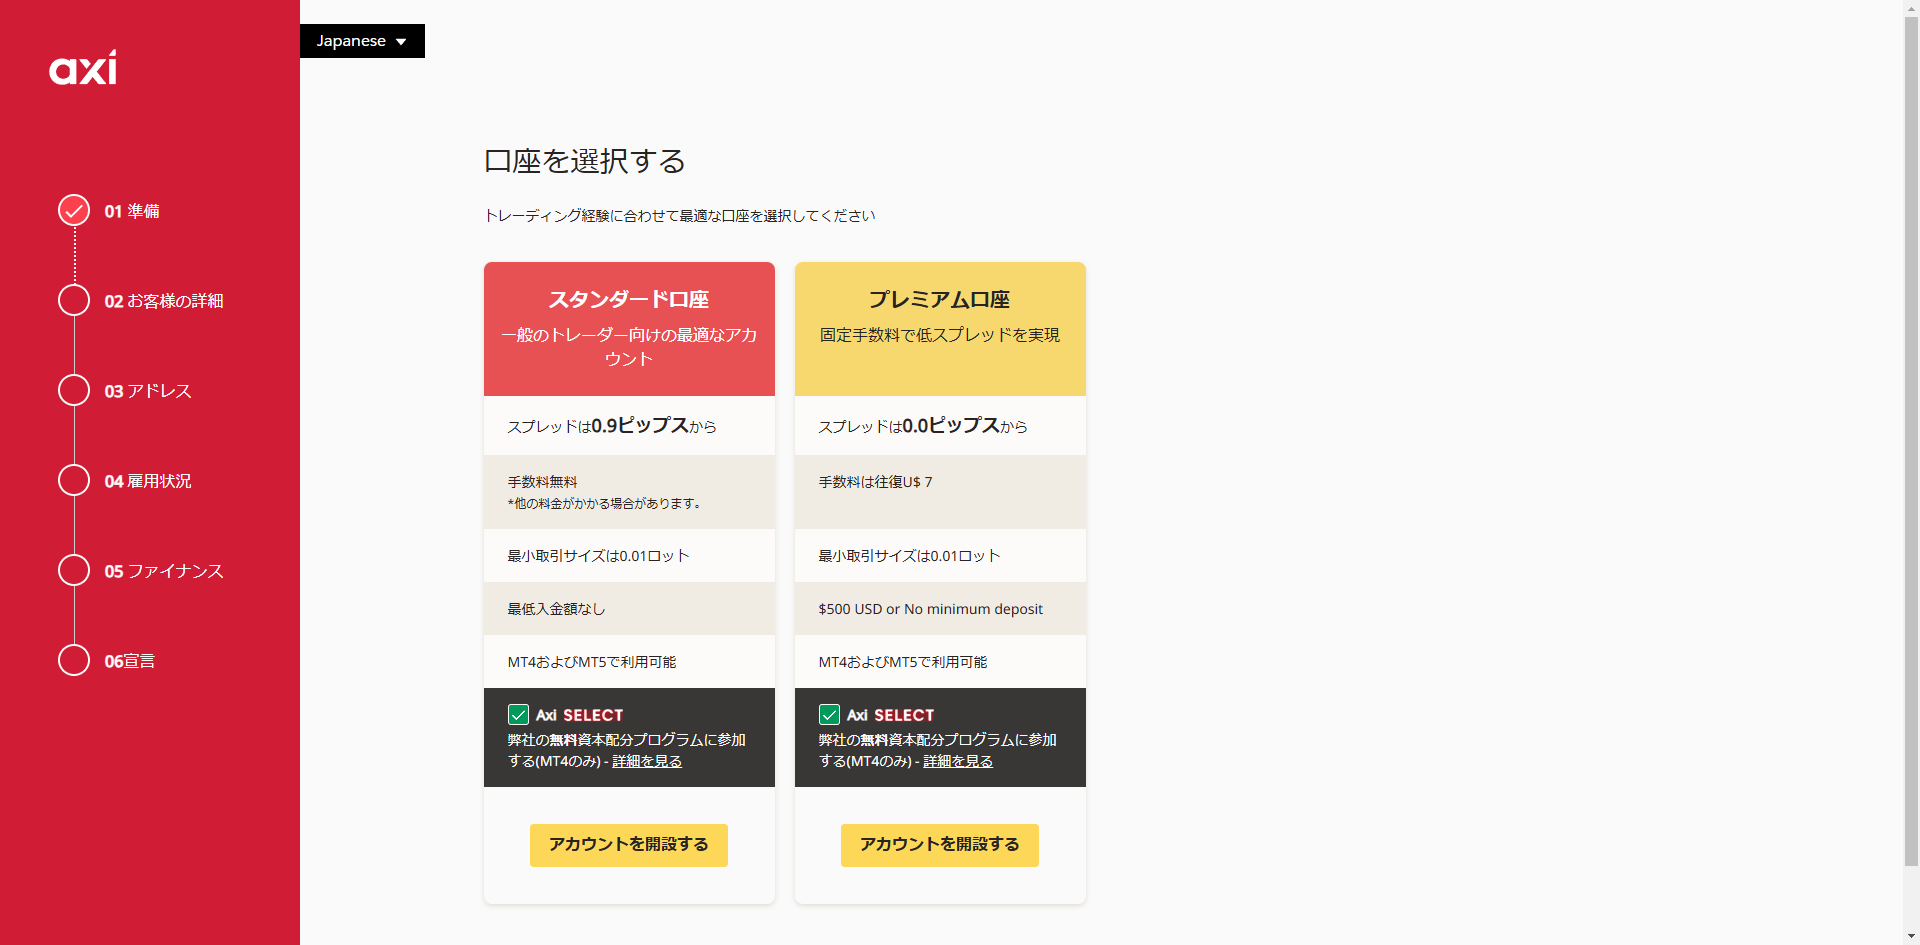Open the Japanese language dropdown
The height and width of the screenshot is (945, 1920).
(362, 41)
